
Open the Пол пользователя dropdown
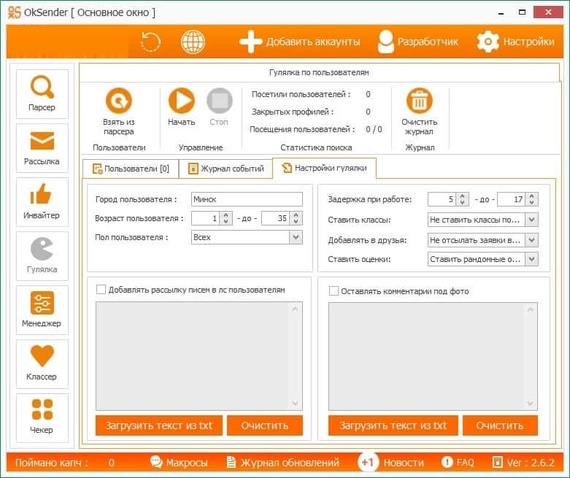coord(247,237)
